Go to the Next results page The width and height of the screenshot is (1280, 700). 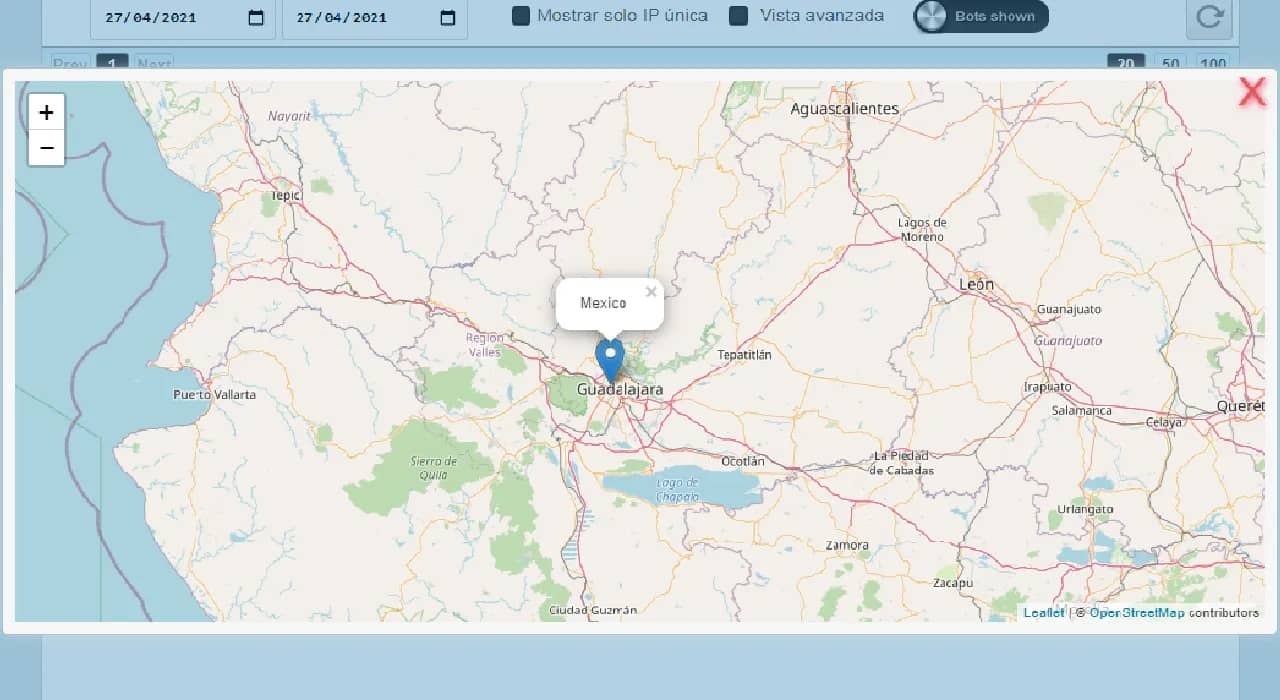point(154,63)
